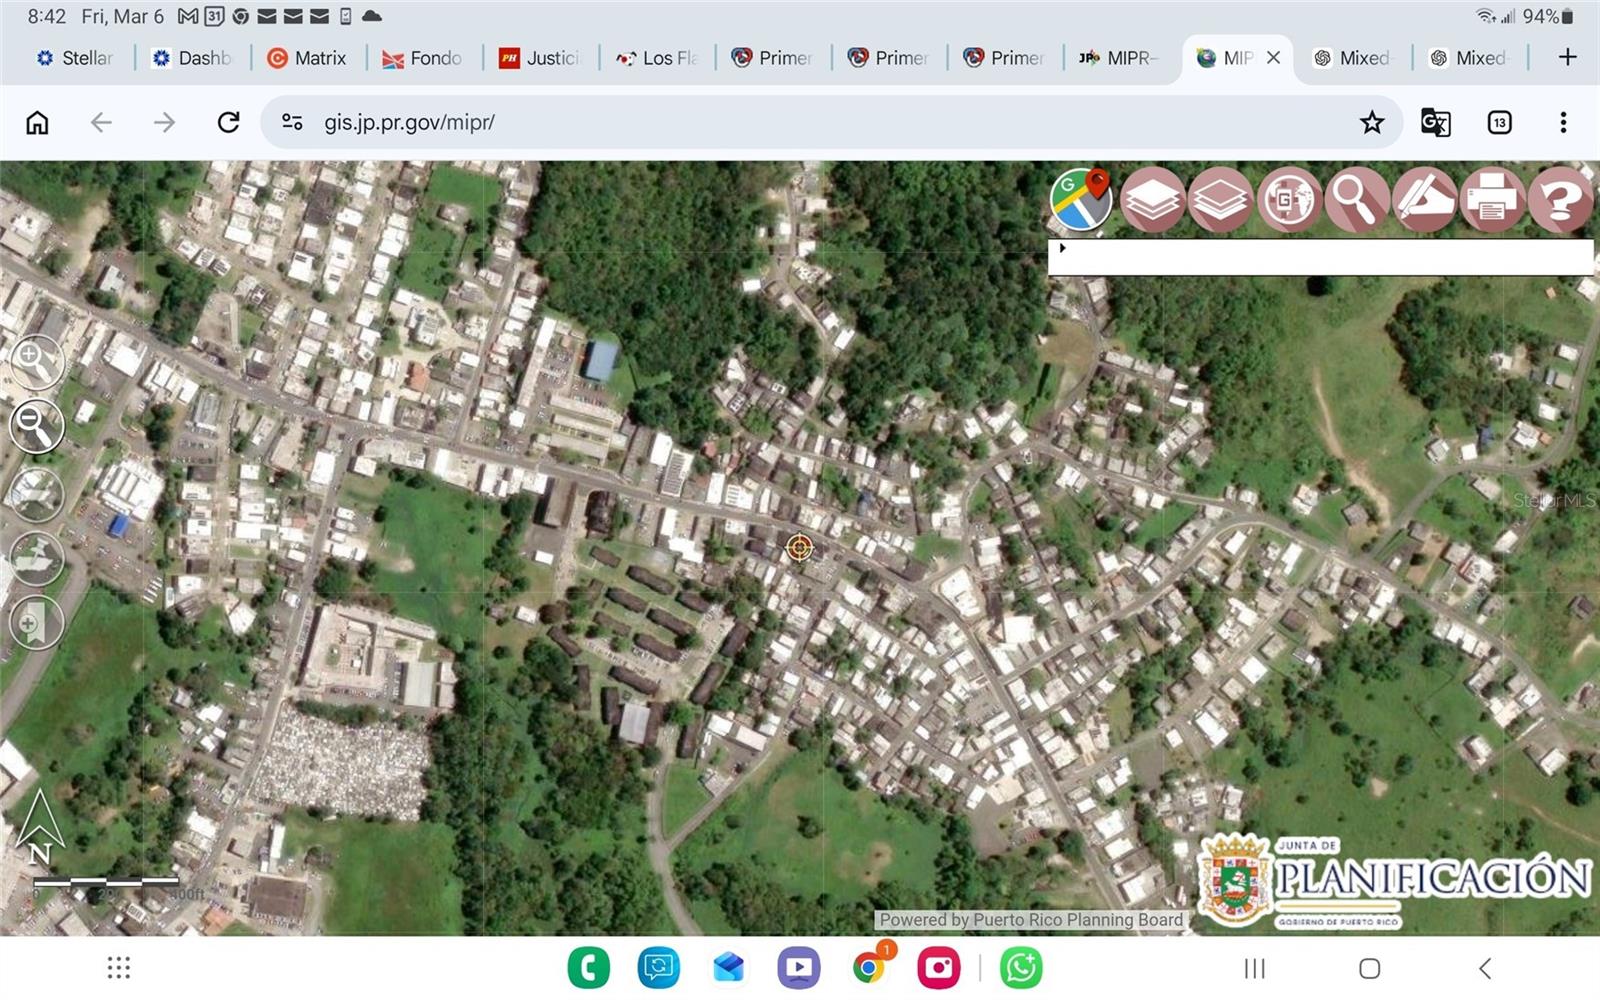This screenshot has width=1600, height=1000.
Task: Switch to the Stellar browser tab
Action: point(75,58)
